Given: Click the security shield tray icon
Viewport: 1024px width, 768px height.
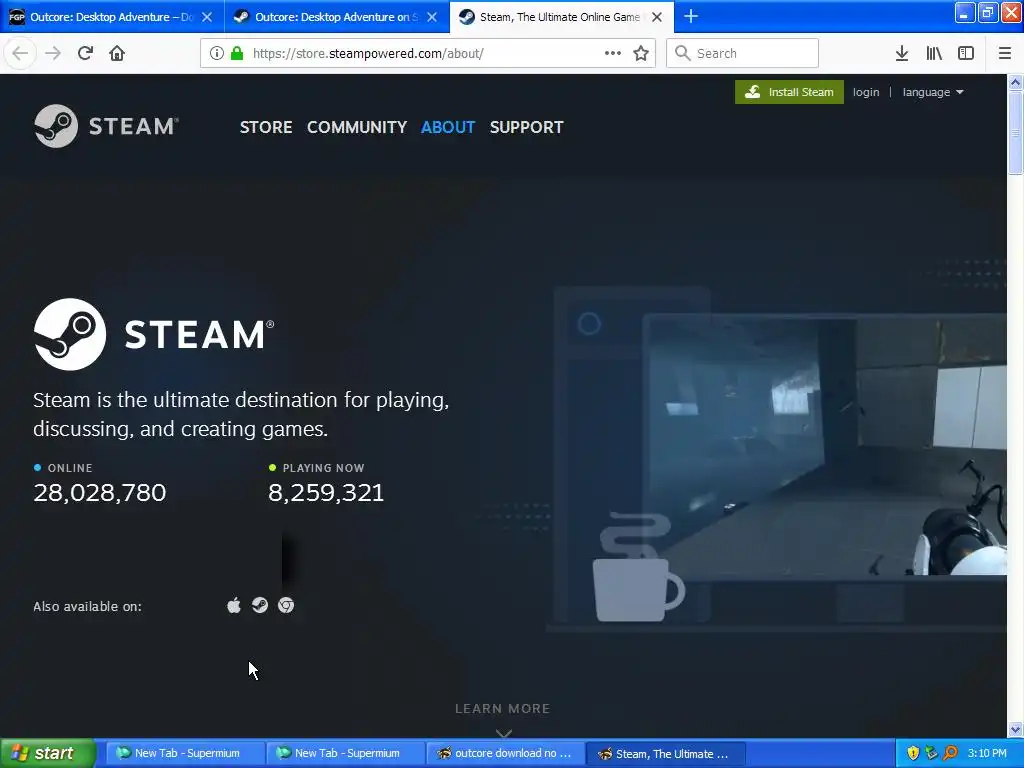Looking at the screenshot, I should [x=913, y=753].
